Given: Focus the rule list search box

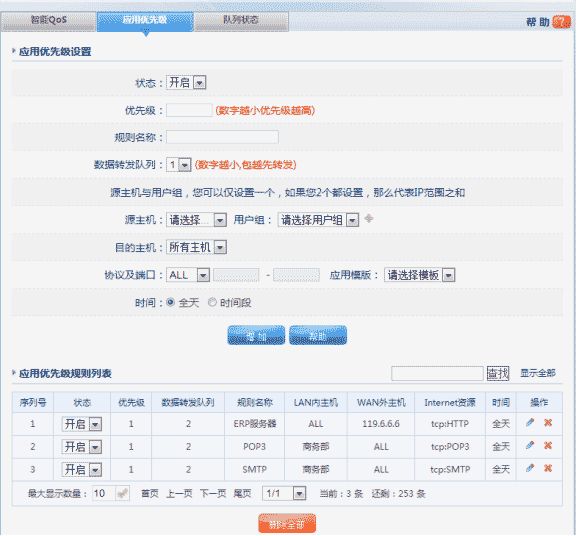Looking at the screenshot, I should point(437,373).
